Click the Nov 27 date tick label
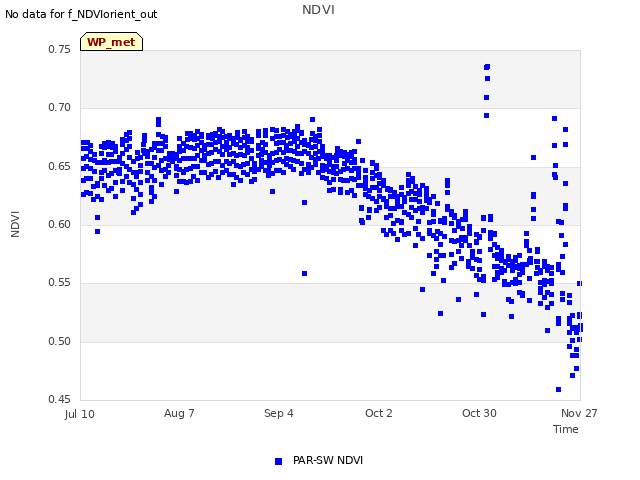 coord(579,413)
